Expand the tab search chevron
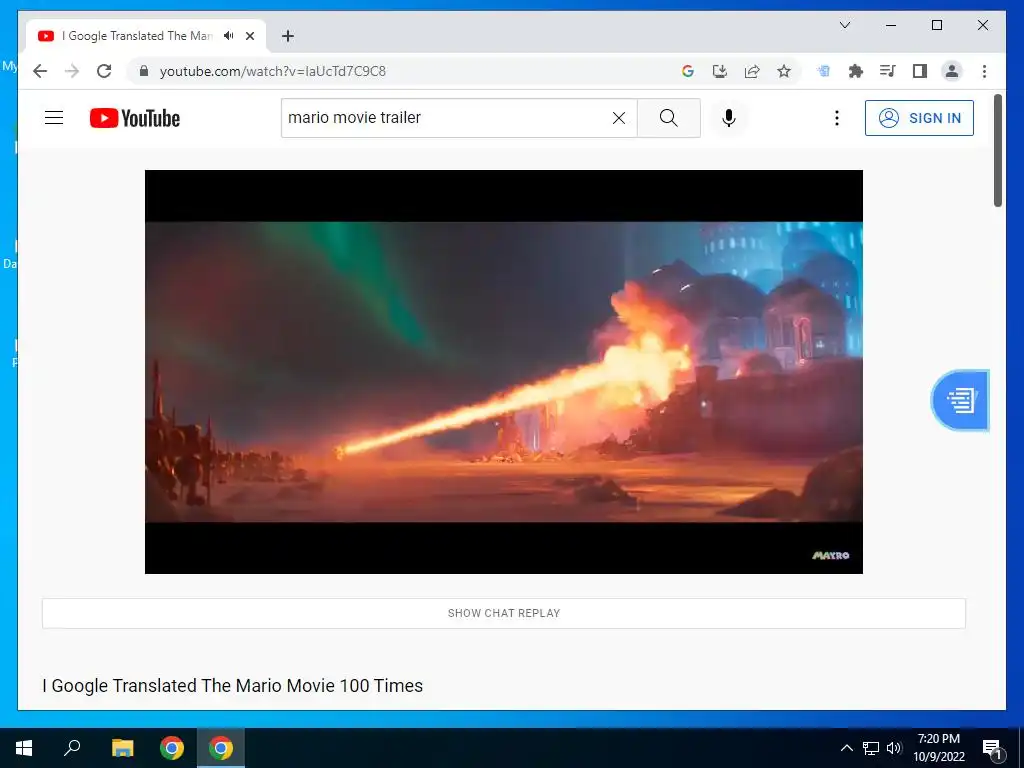Viewport: 1024px width, 768px height. point(844,25)
